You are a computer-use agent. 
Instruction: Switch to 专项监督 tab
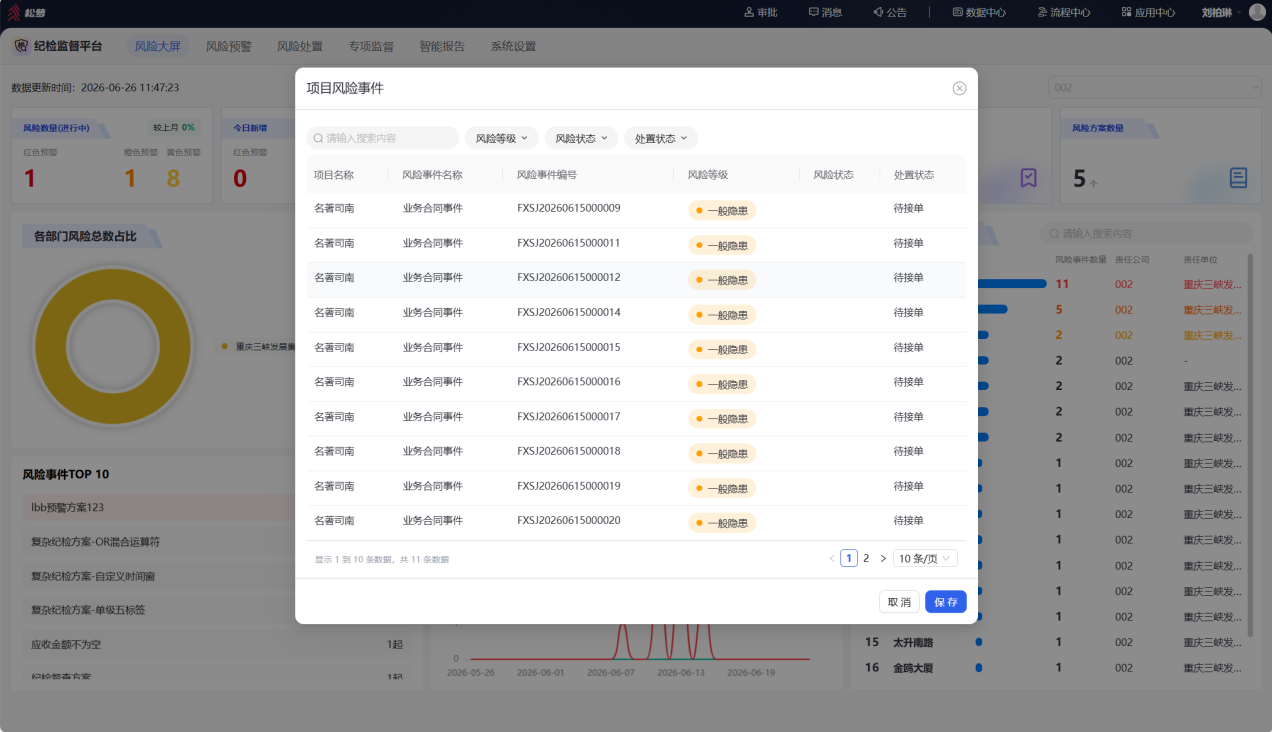(x=371, y=46)
